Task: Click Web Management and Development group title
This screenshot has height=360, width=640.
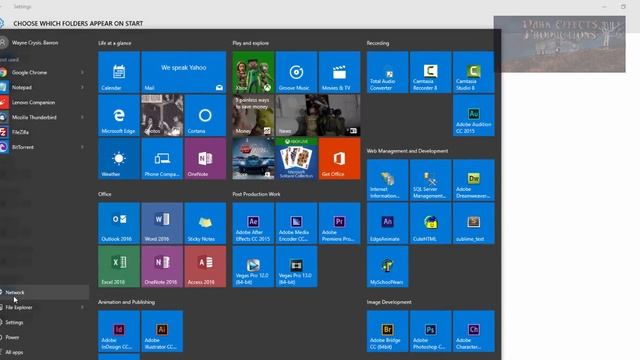Action: point(407,151)
